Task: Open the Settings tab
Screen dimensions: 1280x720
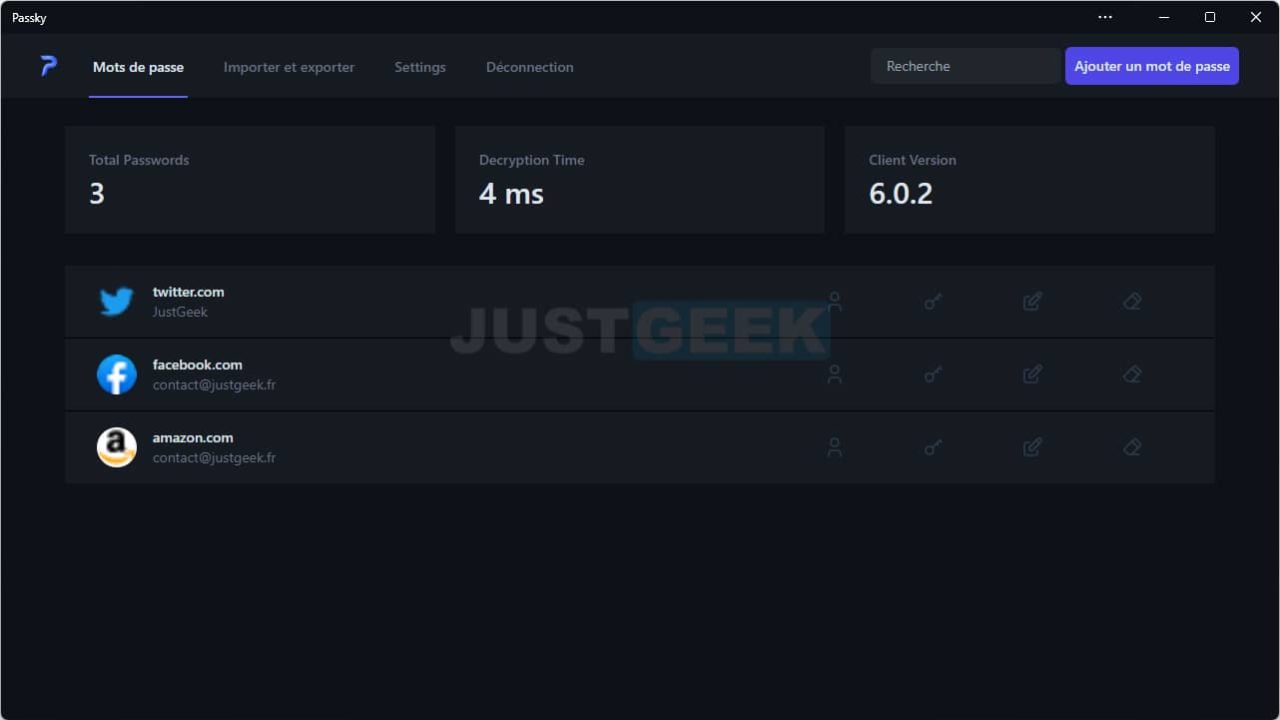Action: click(x=420, y=67)
